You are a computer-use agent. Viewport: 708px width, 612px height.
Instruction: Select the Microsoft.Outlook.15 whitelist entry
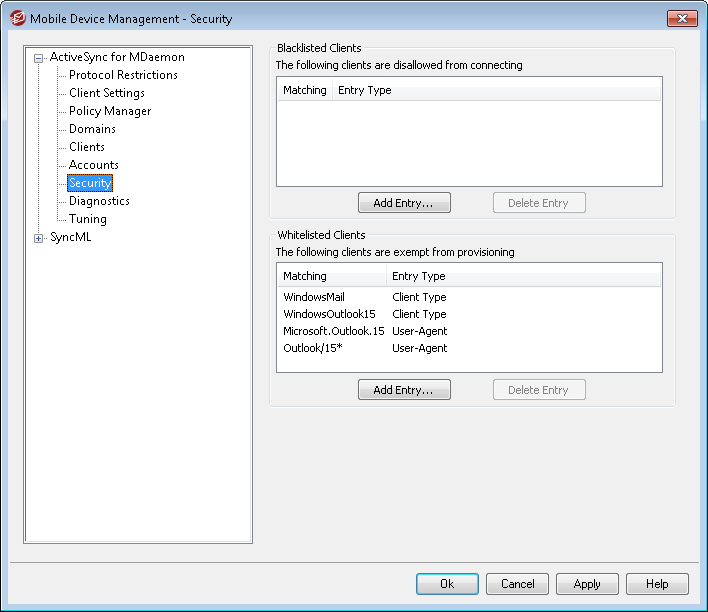click(x=334, y=332)
